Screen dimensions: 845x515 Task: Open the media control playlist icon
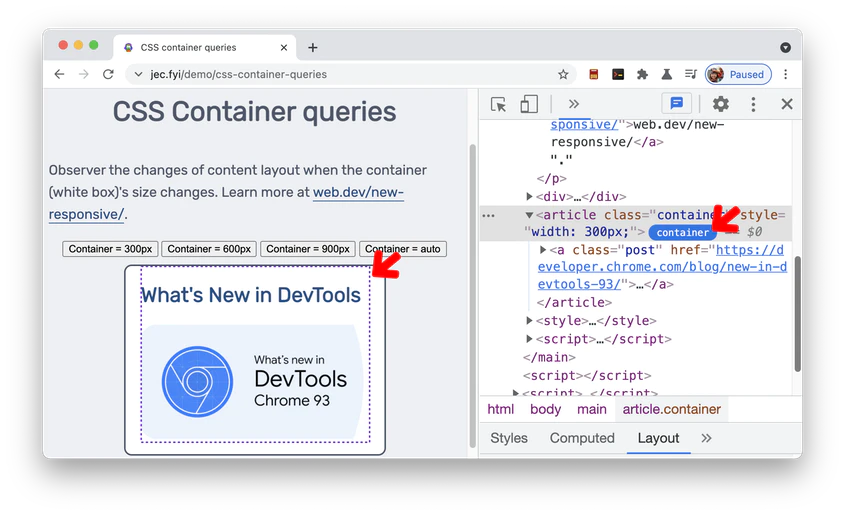click(x=690, y=74)
